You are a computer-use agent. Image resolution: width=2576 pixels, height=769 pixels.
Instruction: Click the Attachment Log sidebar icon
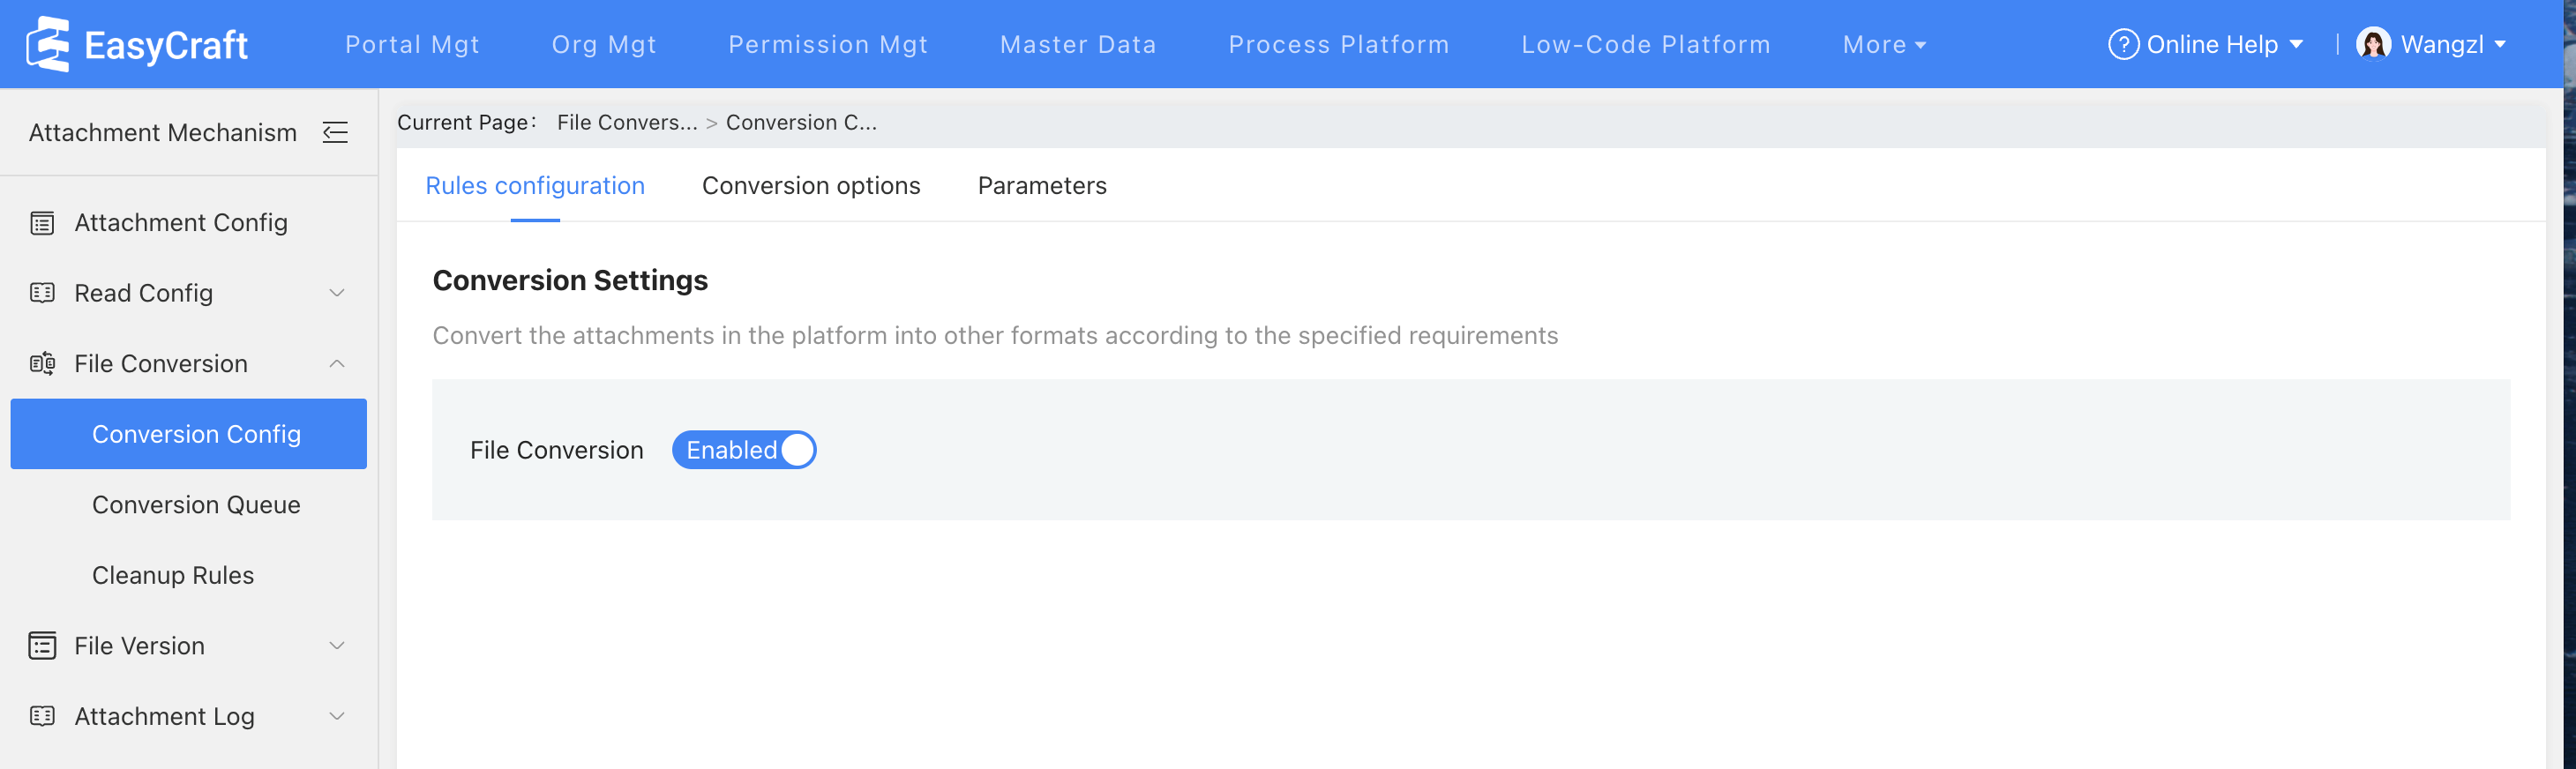click(42, 716)
